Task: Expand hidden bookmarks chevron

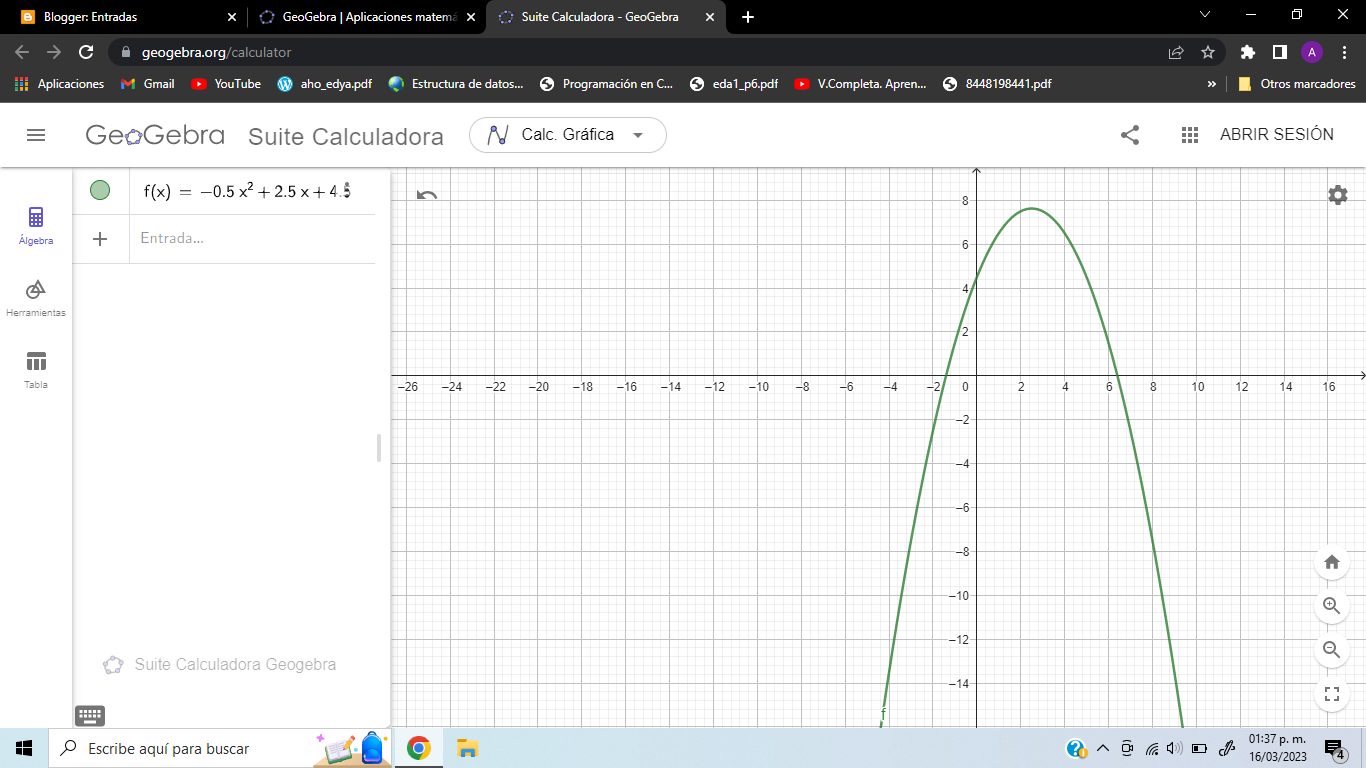Action: click(x=1212, y=84)
